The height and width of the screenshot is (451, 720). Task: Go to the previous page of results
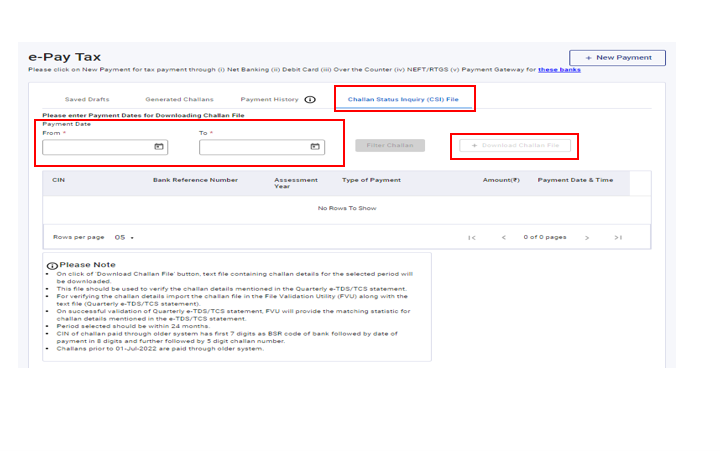point(503,237)
